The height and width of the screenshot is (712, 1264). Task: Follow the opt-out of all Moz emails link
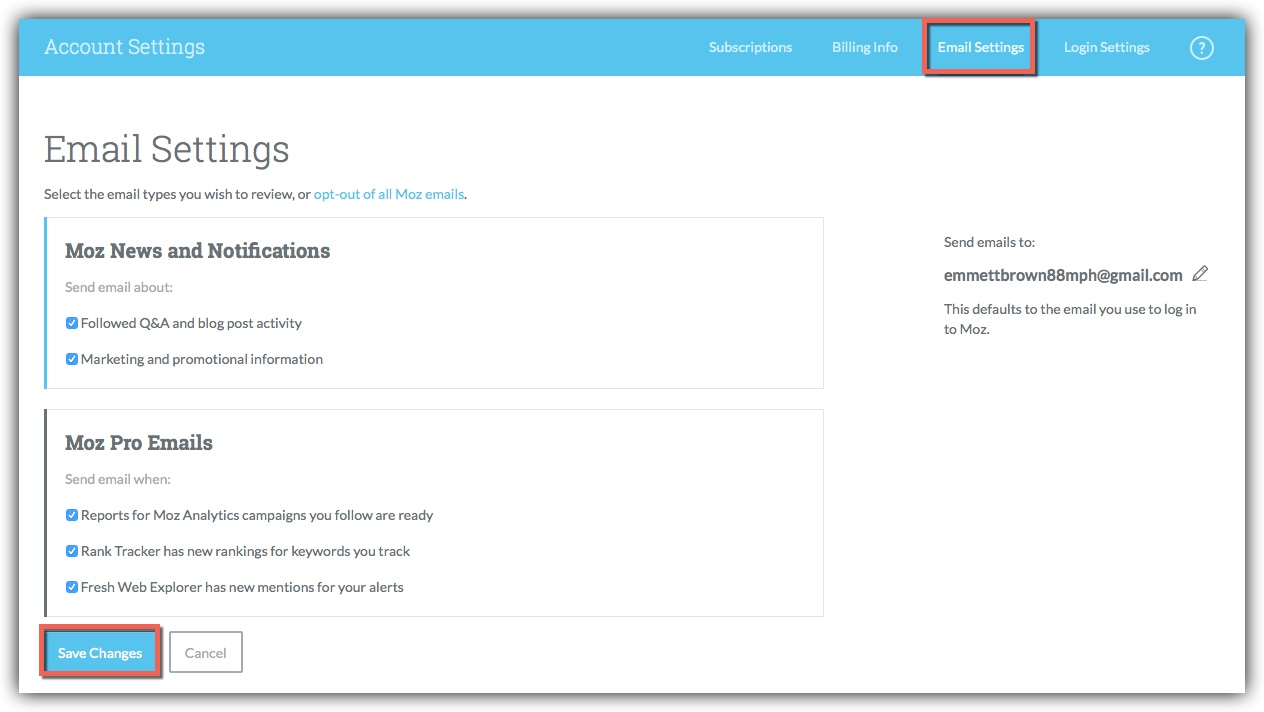389,194
